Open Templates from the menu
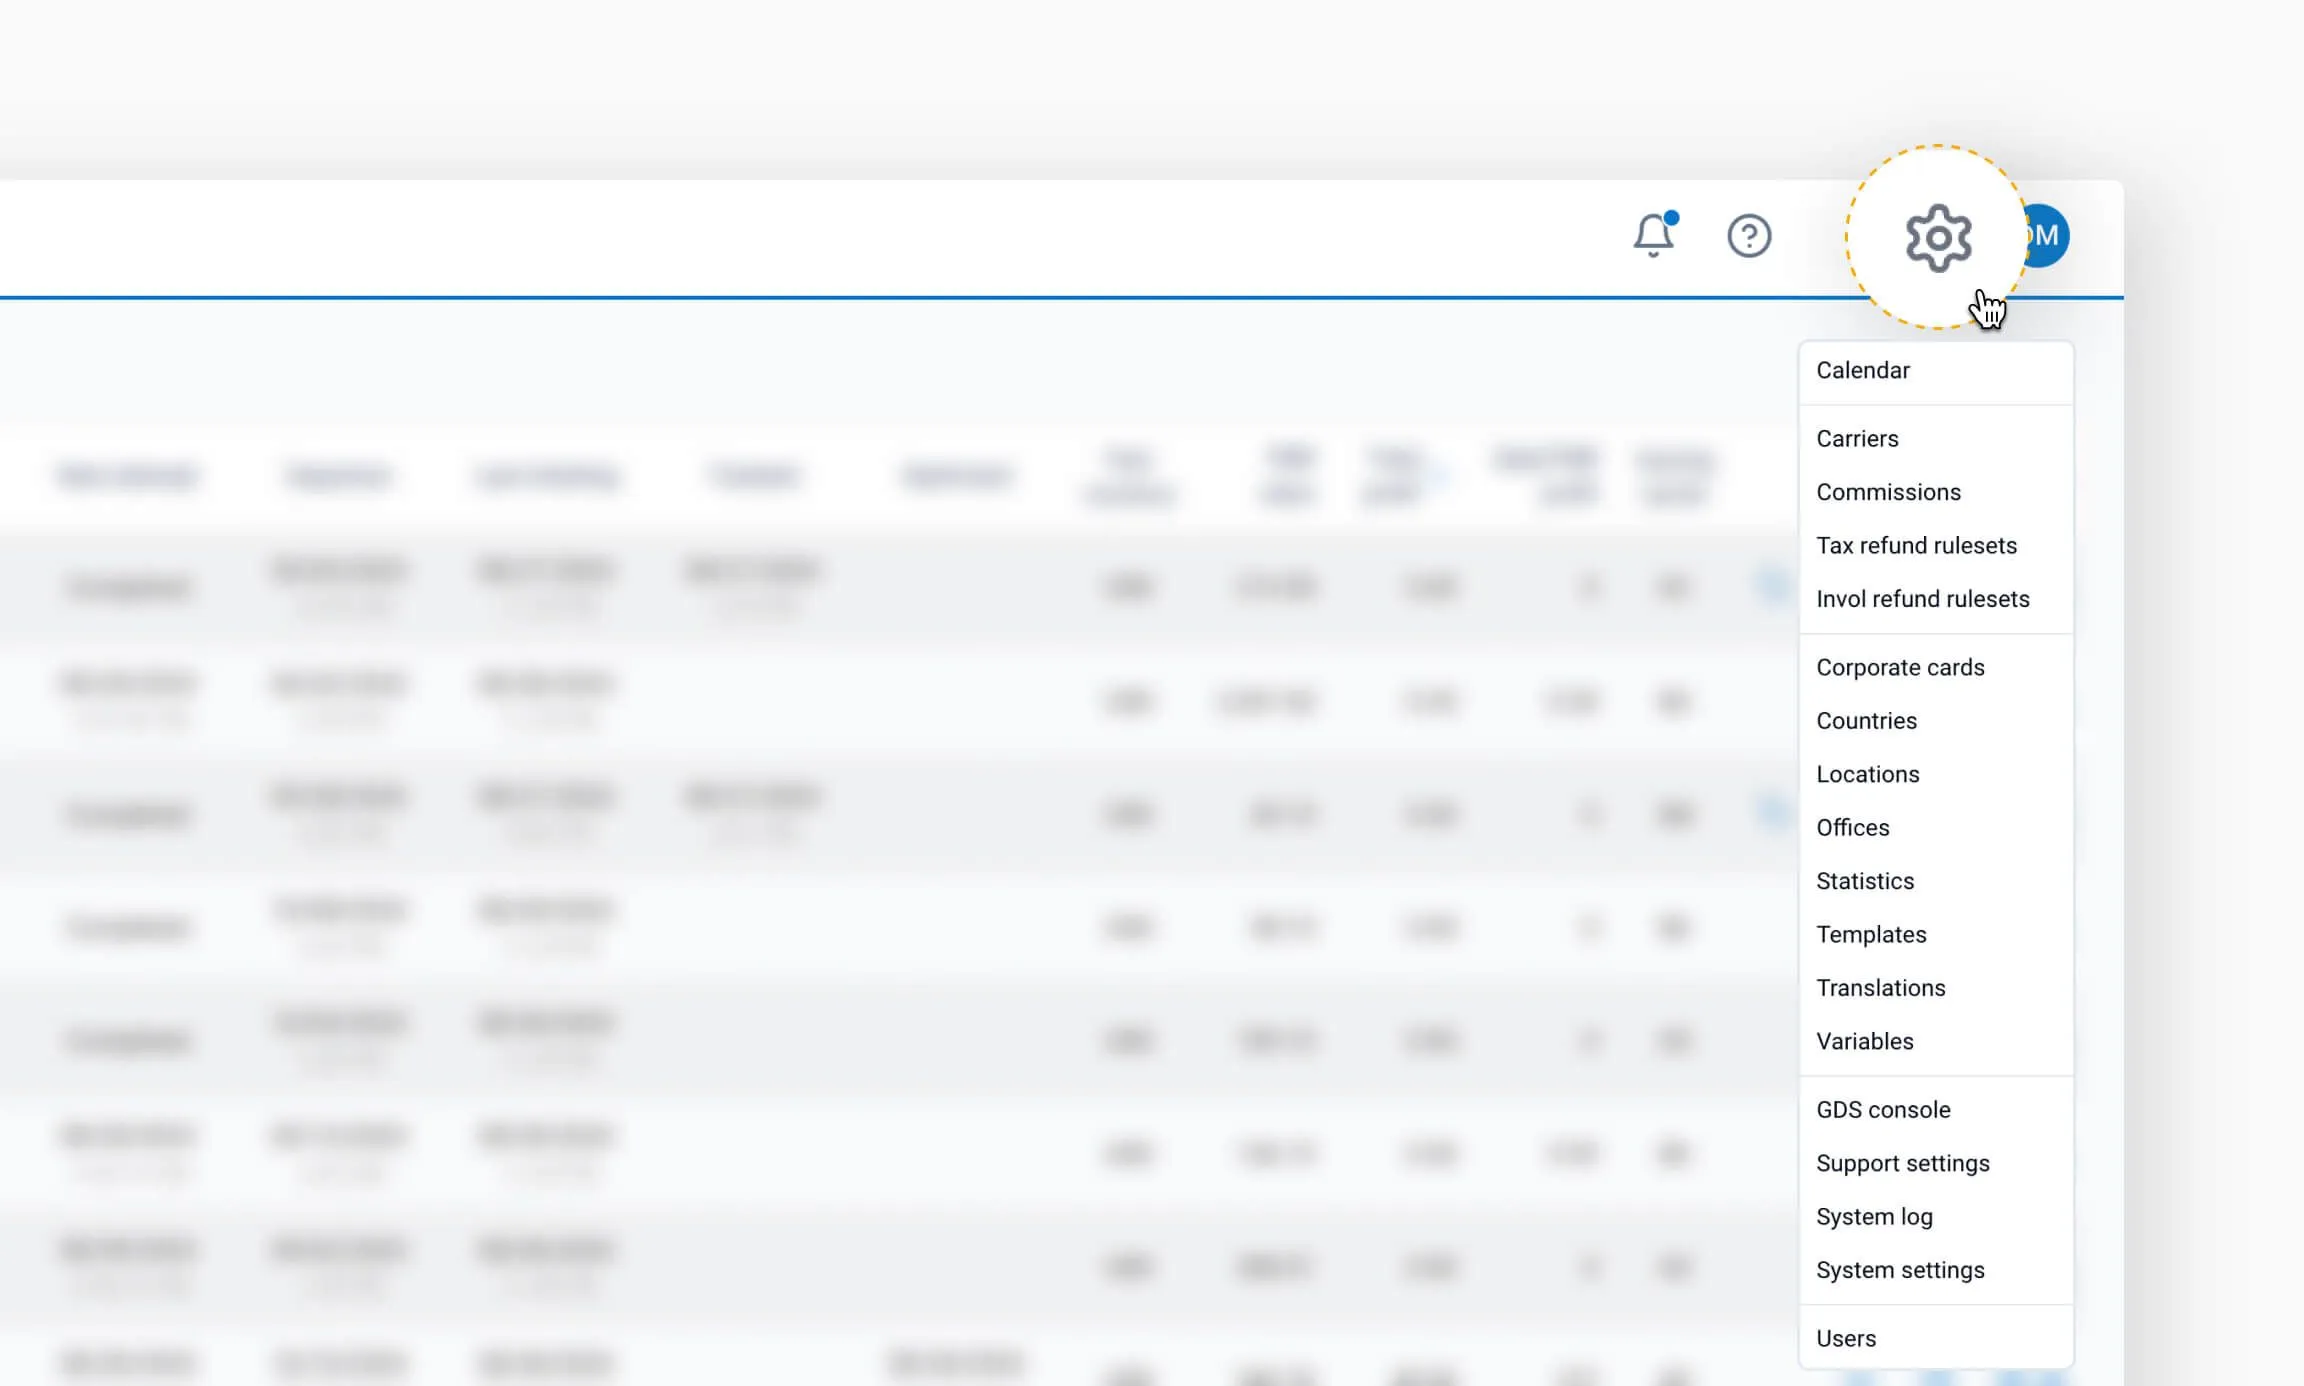Viewport: 2304px width, 1386px height. point(1871,934)
